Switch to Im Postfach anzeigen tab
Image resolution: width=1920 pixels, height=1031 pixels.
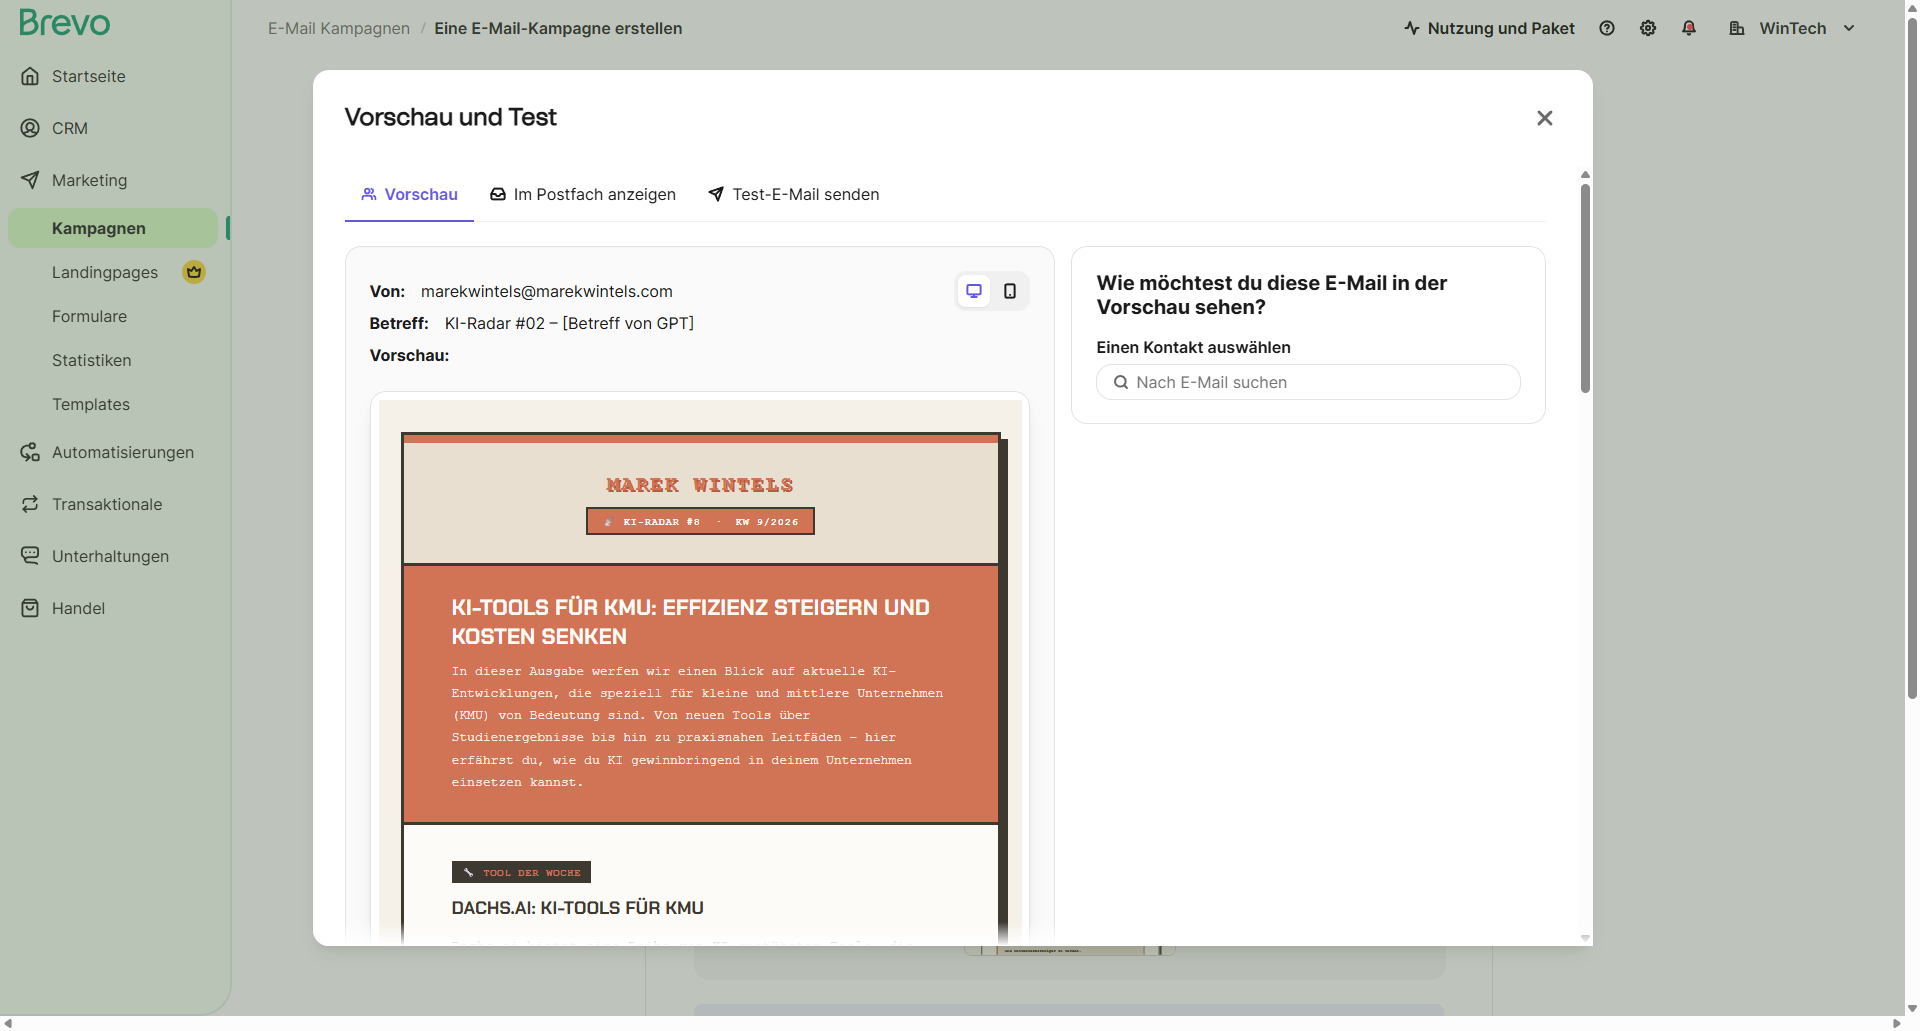coord(583,194)
